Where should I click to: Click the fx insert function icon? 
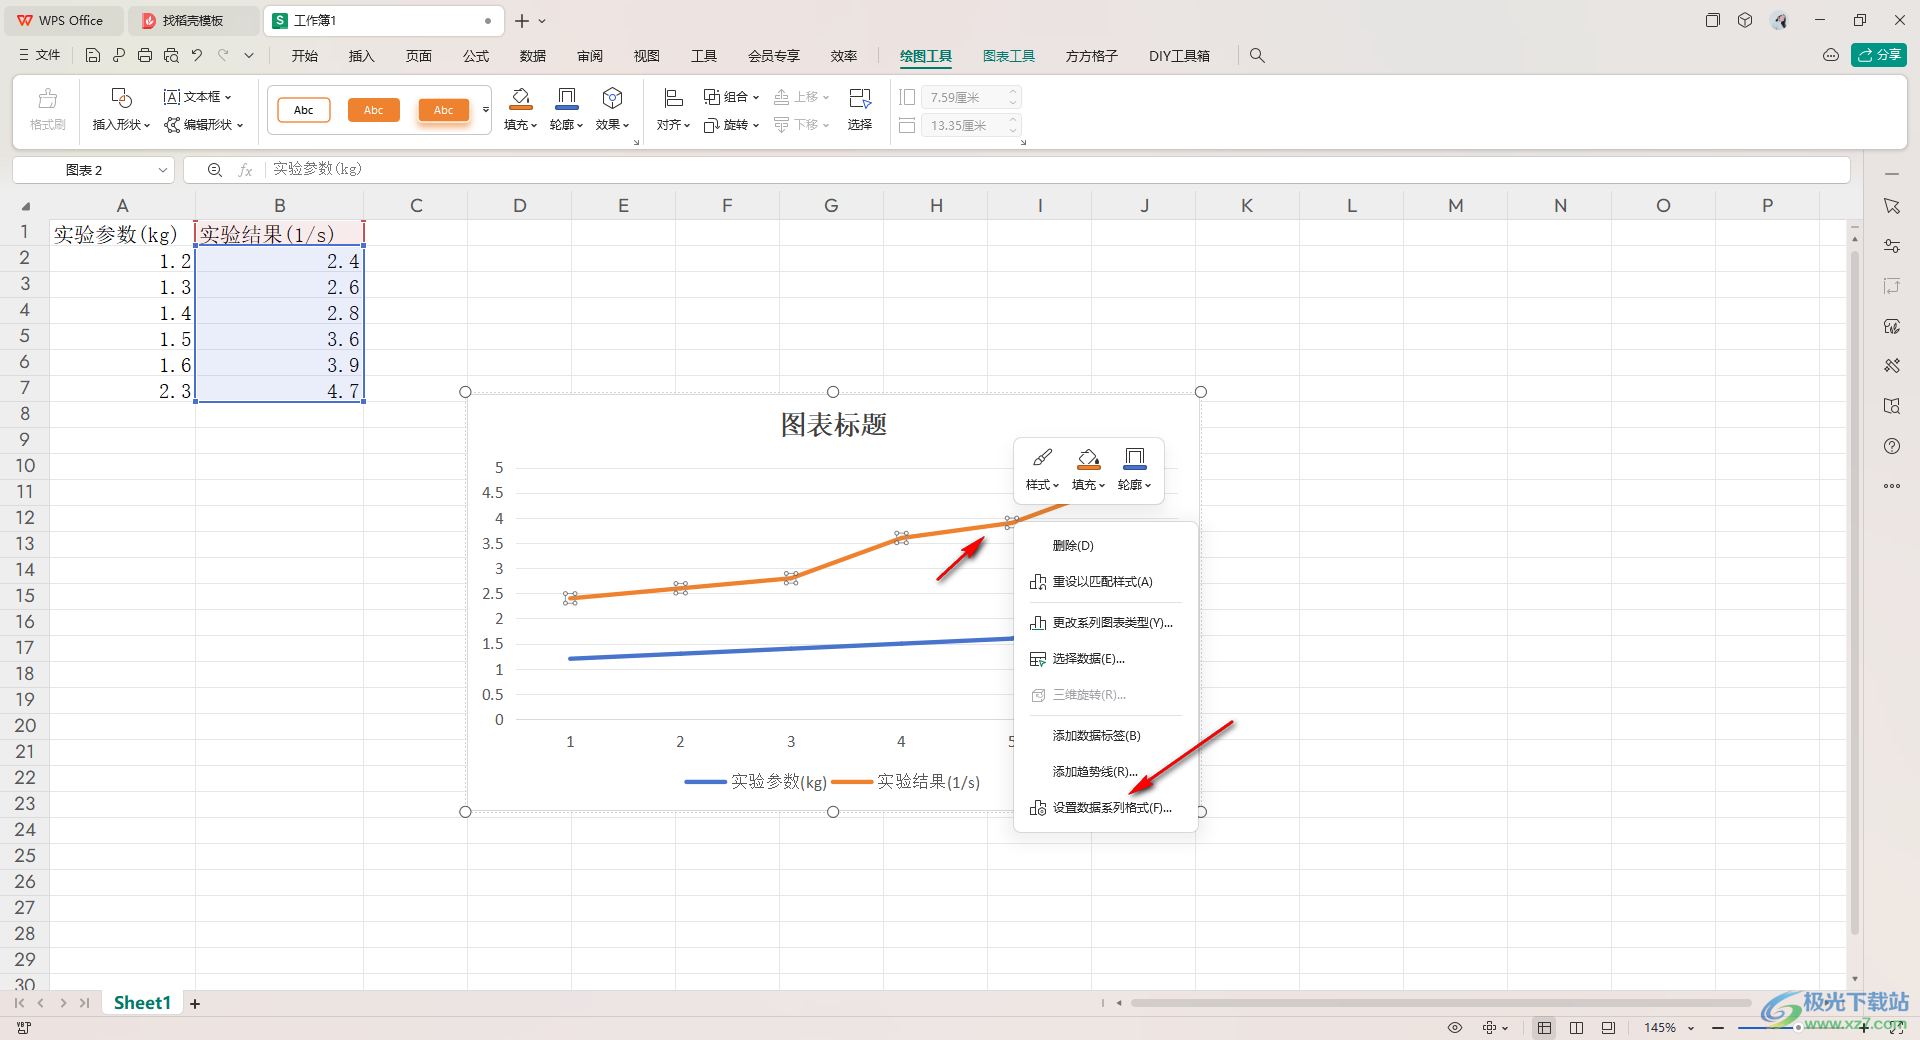(245, 170)
